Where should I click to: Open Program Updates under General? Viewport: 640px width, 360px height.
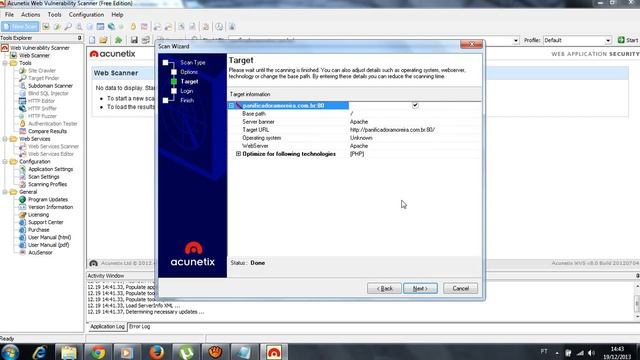(x=48, y=200)
